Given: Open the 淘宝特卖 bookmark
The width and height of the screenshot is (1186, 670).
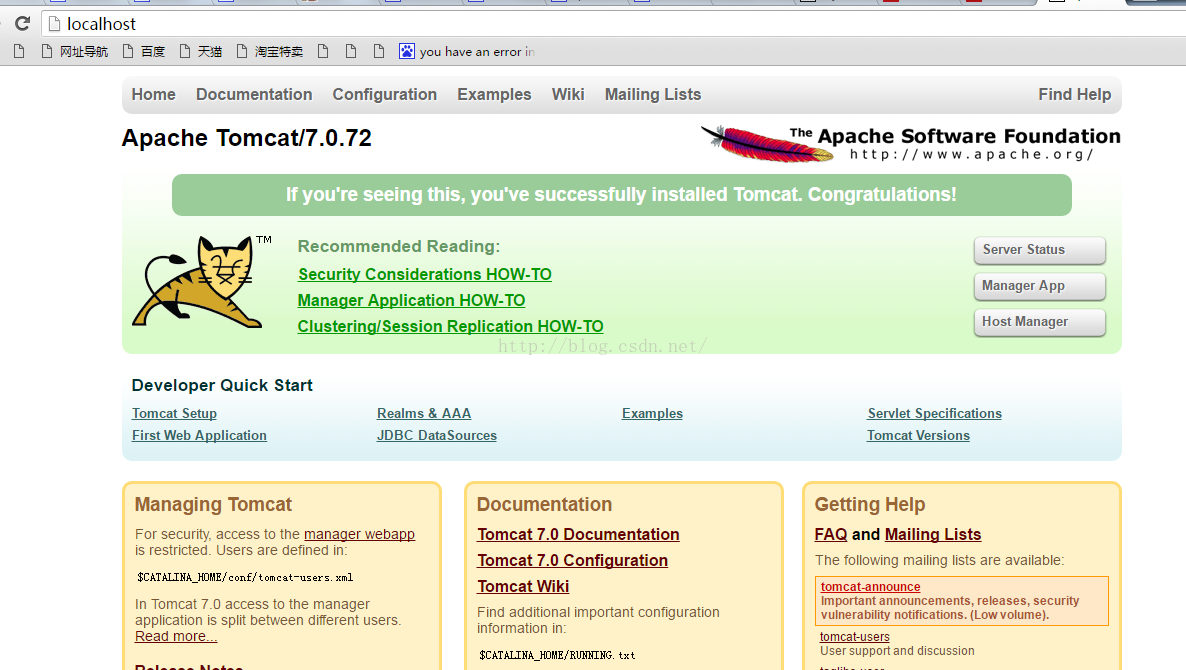Looking at the screenshot, I should tap(270, 51).
